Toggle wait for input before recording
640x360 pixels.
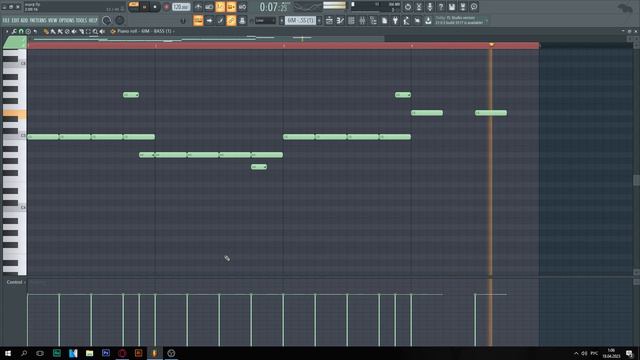tap(209, 7)
